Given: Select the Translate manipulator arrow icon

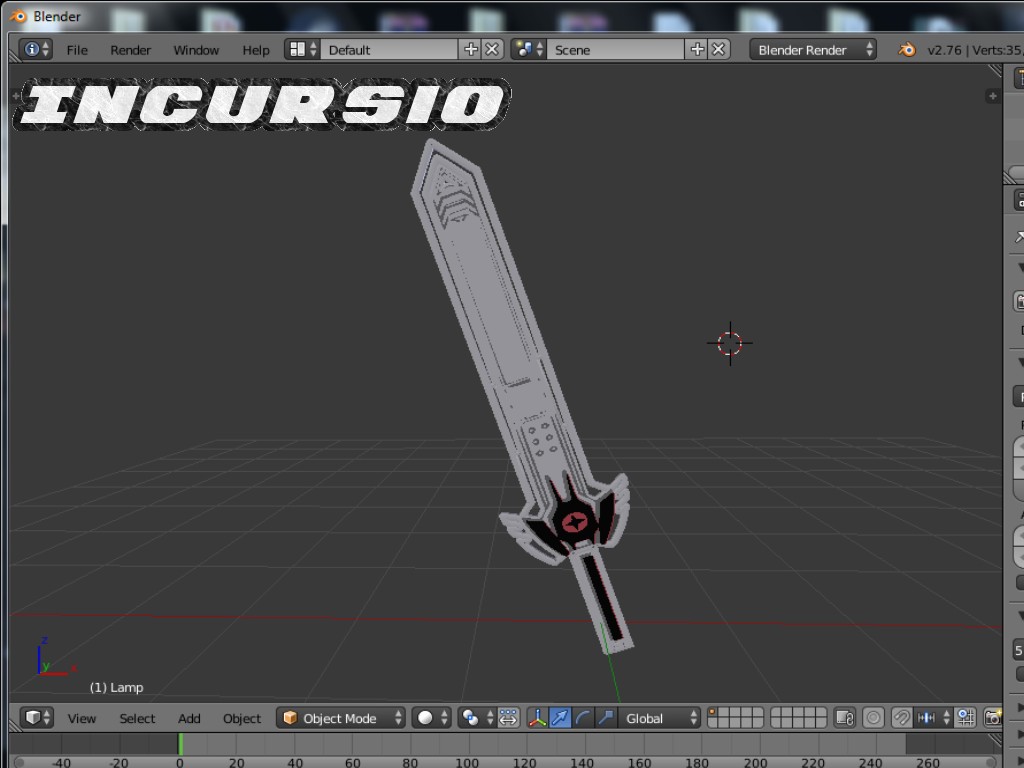Looking at the screenshot, I should click(x=558, y=717).
